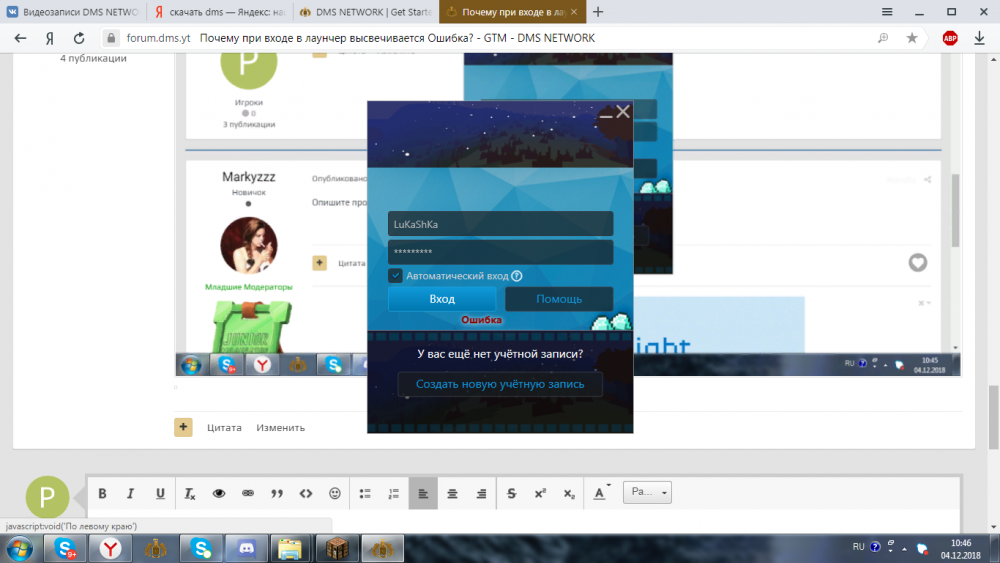The height and width of the screenshot is (563, 1000).
Task: Open Windows Start menu
Action: click(20, 549)
